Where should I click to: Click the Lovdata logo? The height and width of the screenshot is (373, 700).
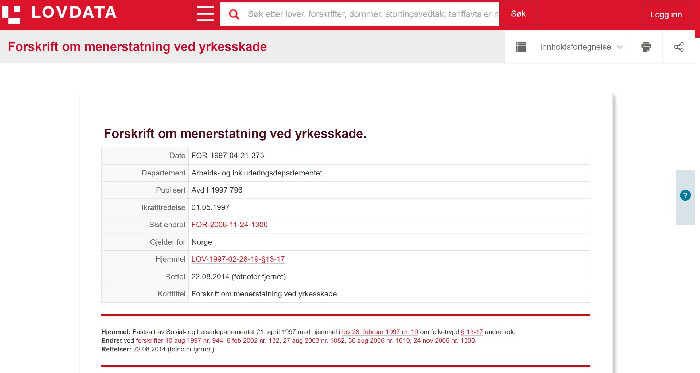click(59, 13)
